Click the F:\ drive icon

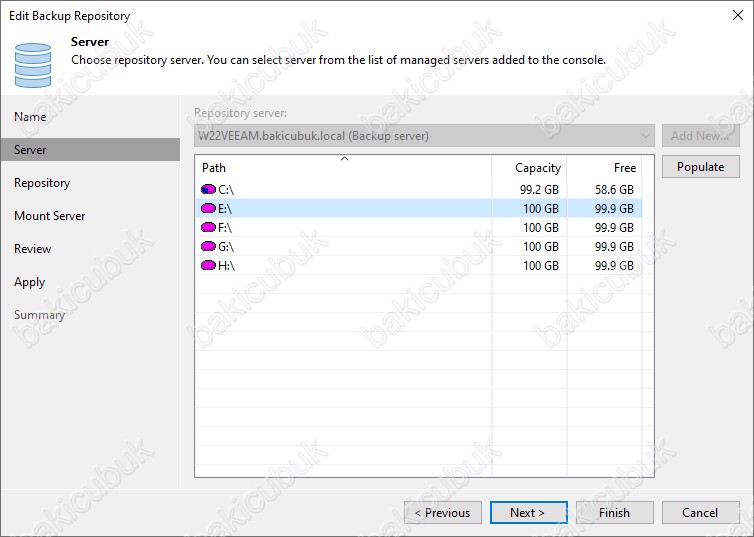pyautogui.click(x=208, y=227)
